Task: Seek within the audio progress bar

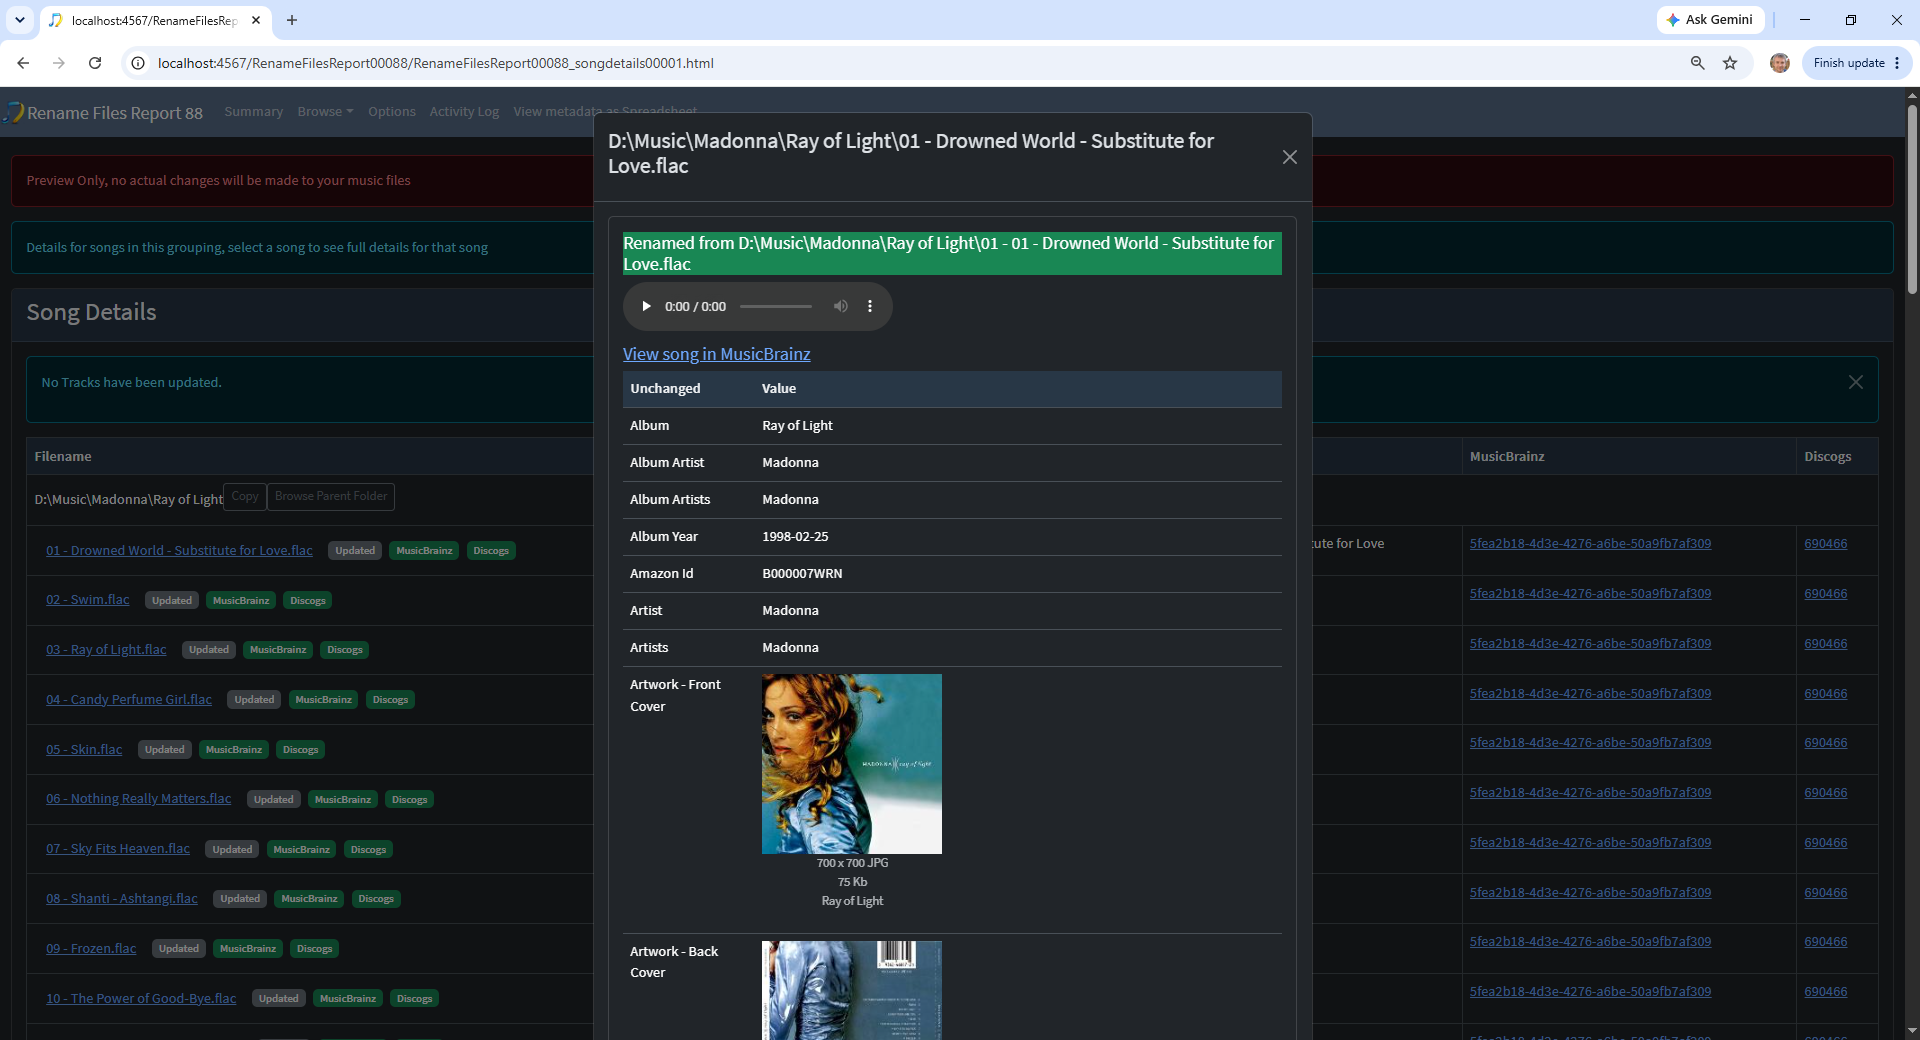Action: (x=776, y=306)
